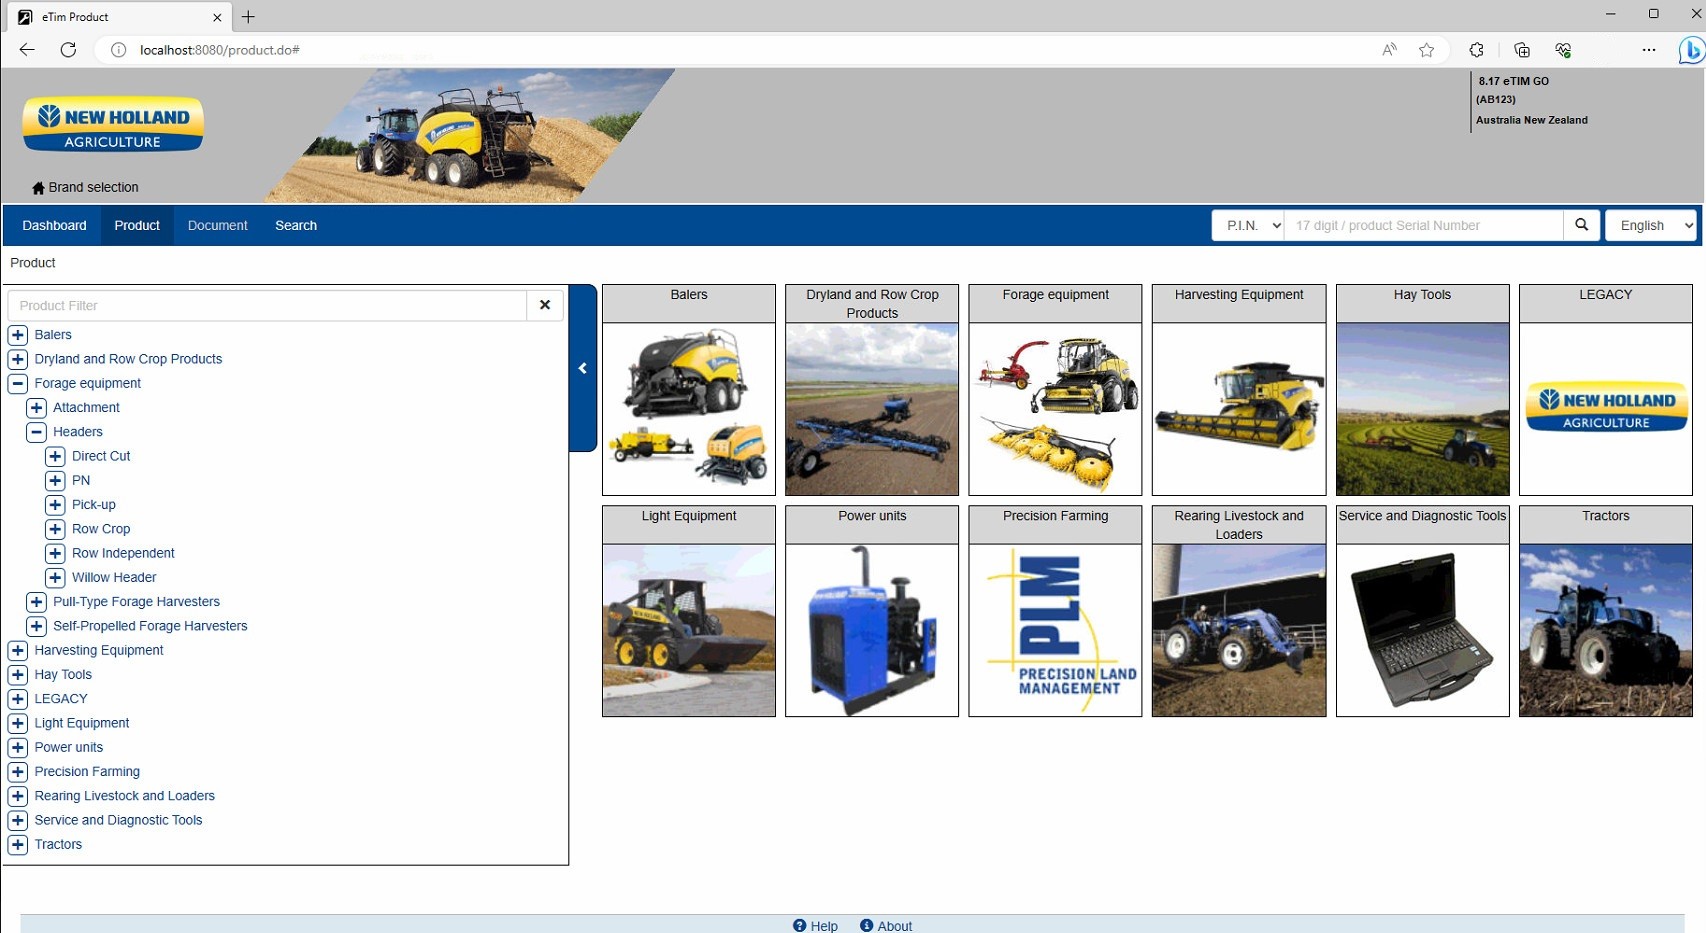Open the Dashboard menu tab
Image resolution: width=1706 pixels, height=933 pixels.
[x=54, y=225]
